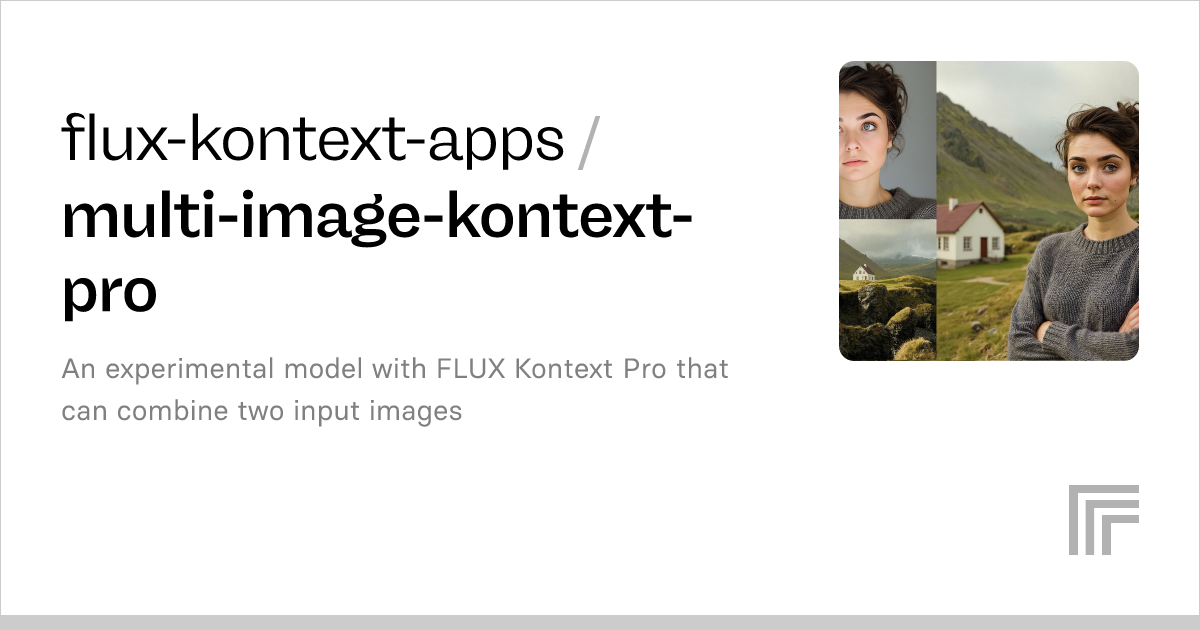Select the model description text
This screenshot has width=1200, height=630.
[395, 390]
